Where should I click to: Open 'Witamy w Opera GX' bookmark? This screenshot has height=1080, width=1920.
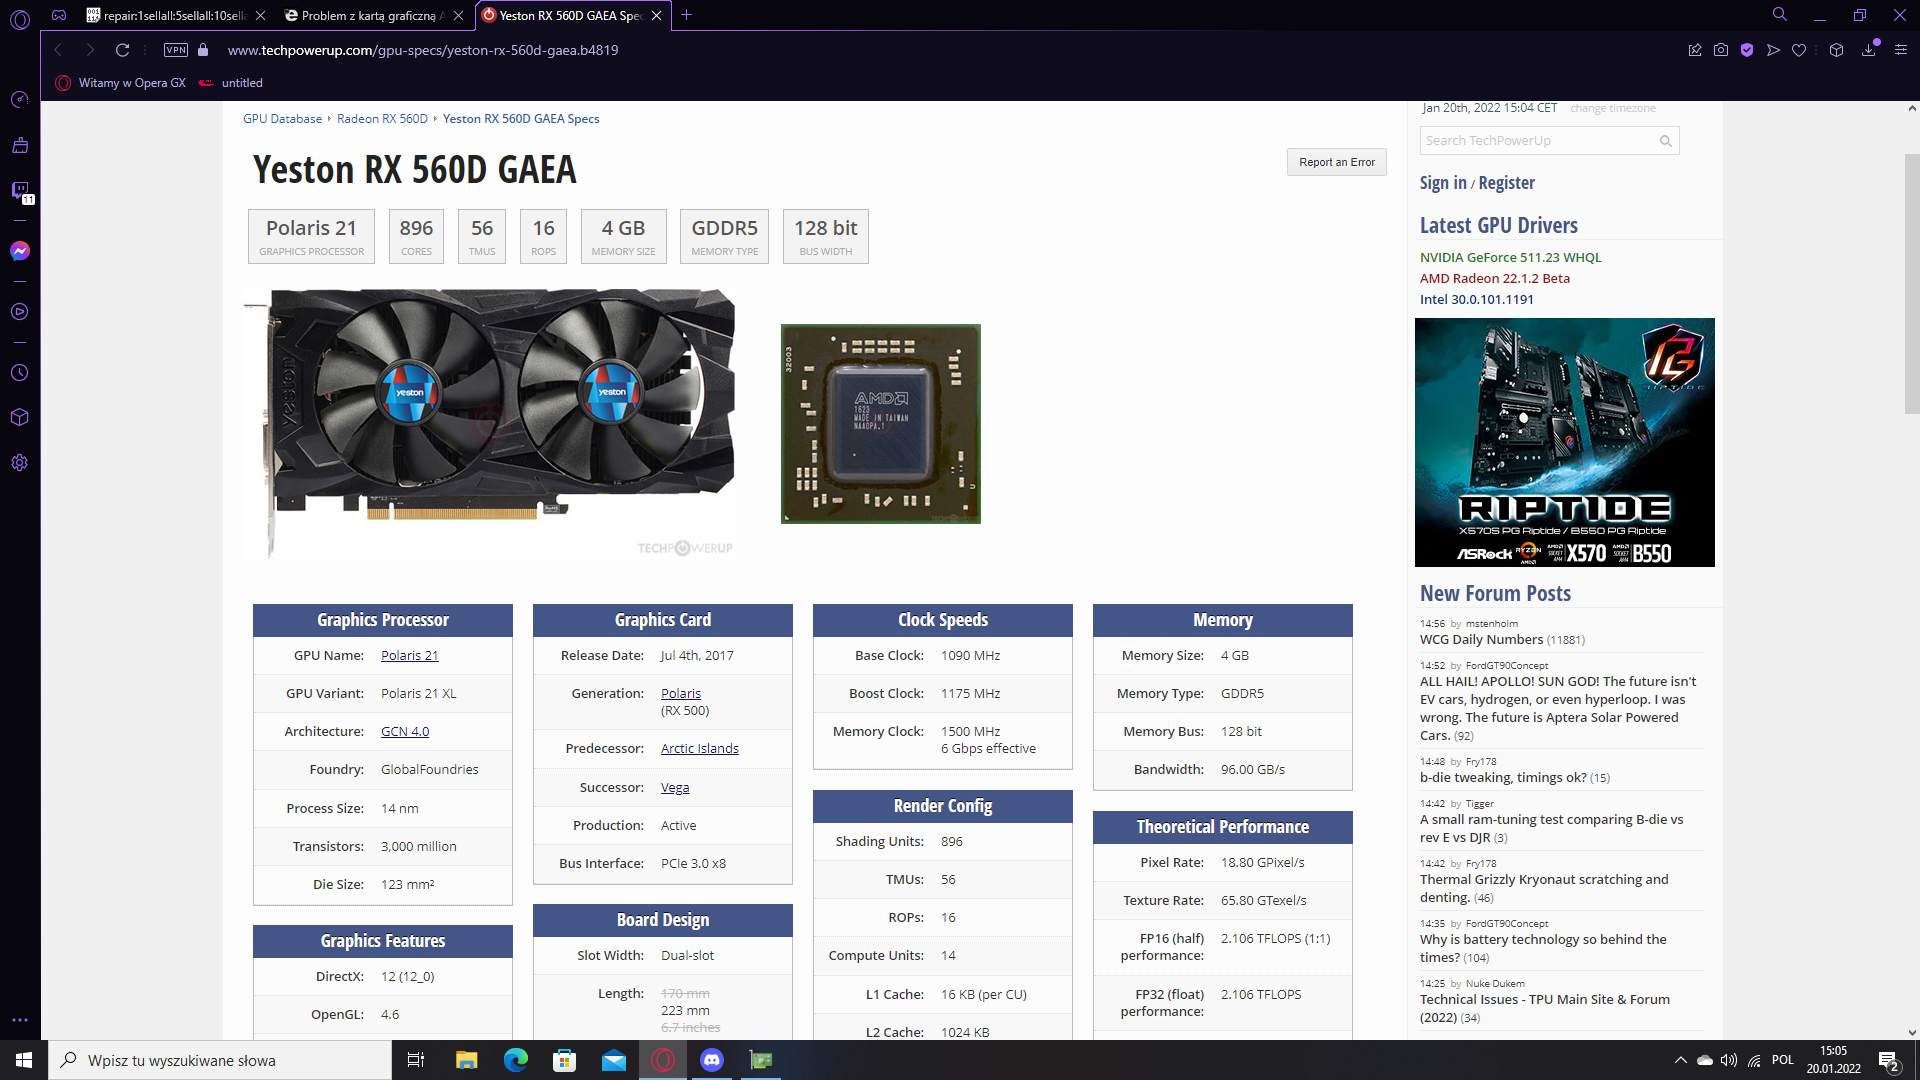point(120,83)
